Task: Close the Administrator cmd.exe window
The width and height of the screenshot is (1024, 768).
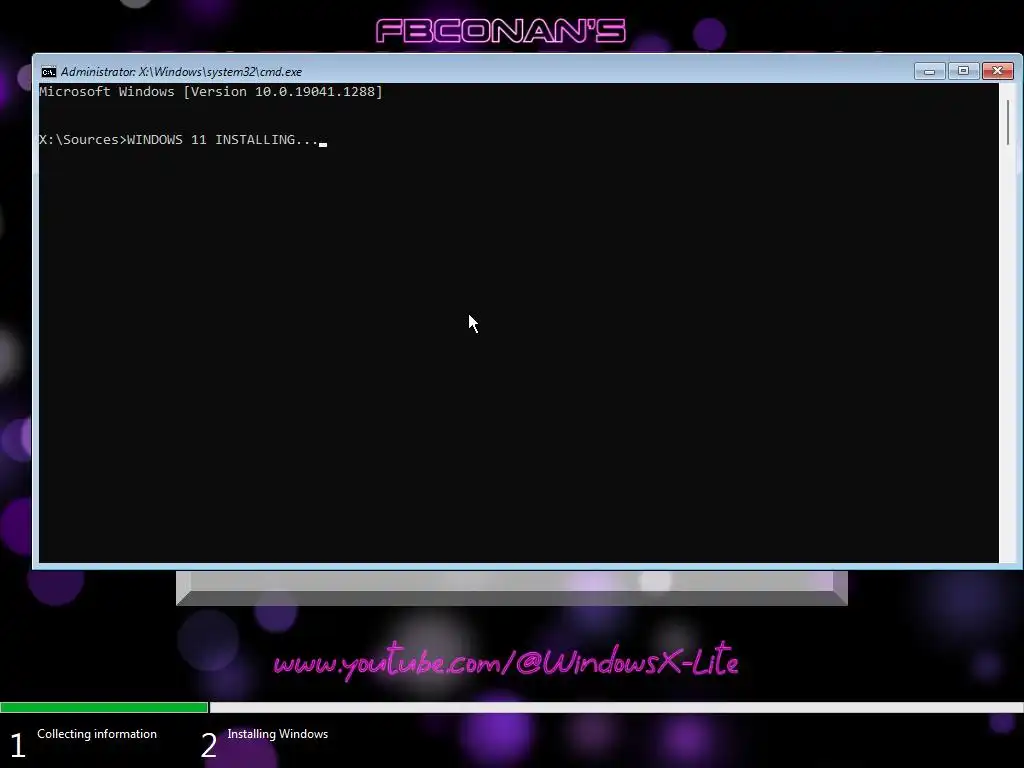Action: (998, 71)
